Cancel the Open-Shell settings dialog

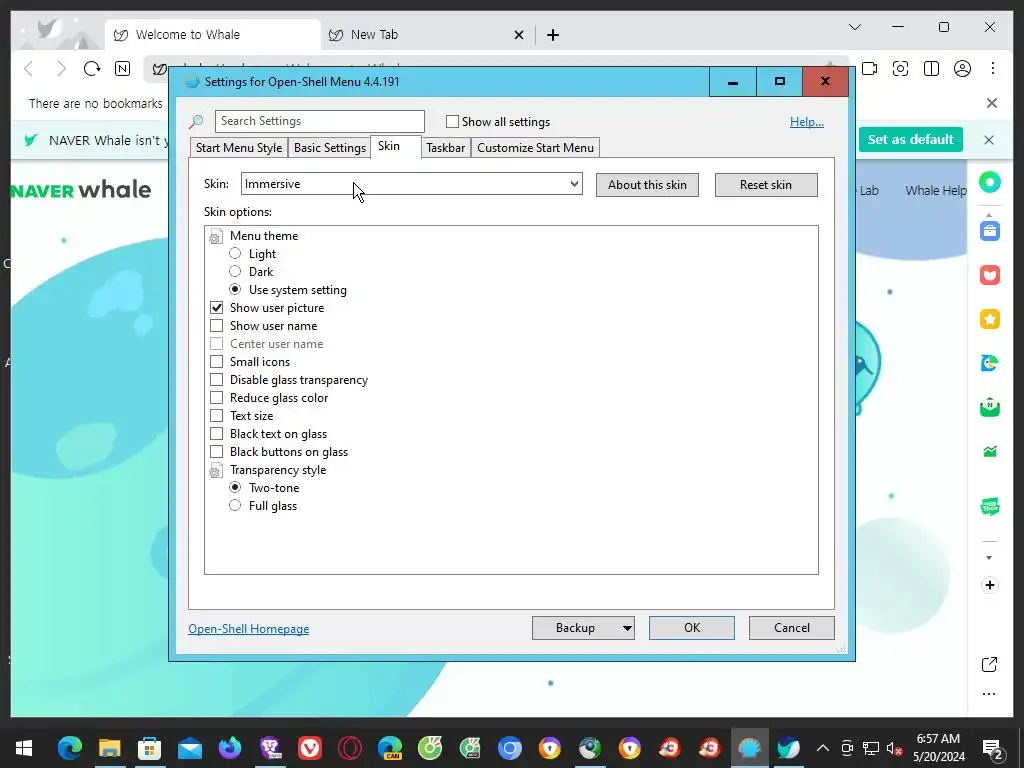tap(792, 628)
